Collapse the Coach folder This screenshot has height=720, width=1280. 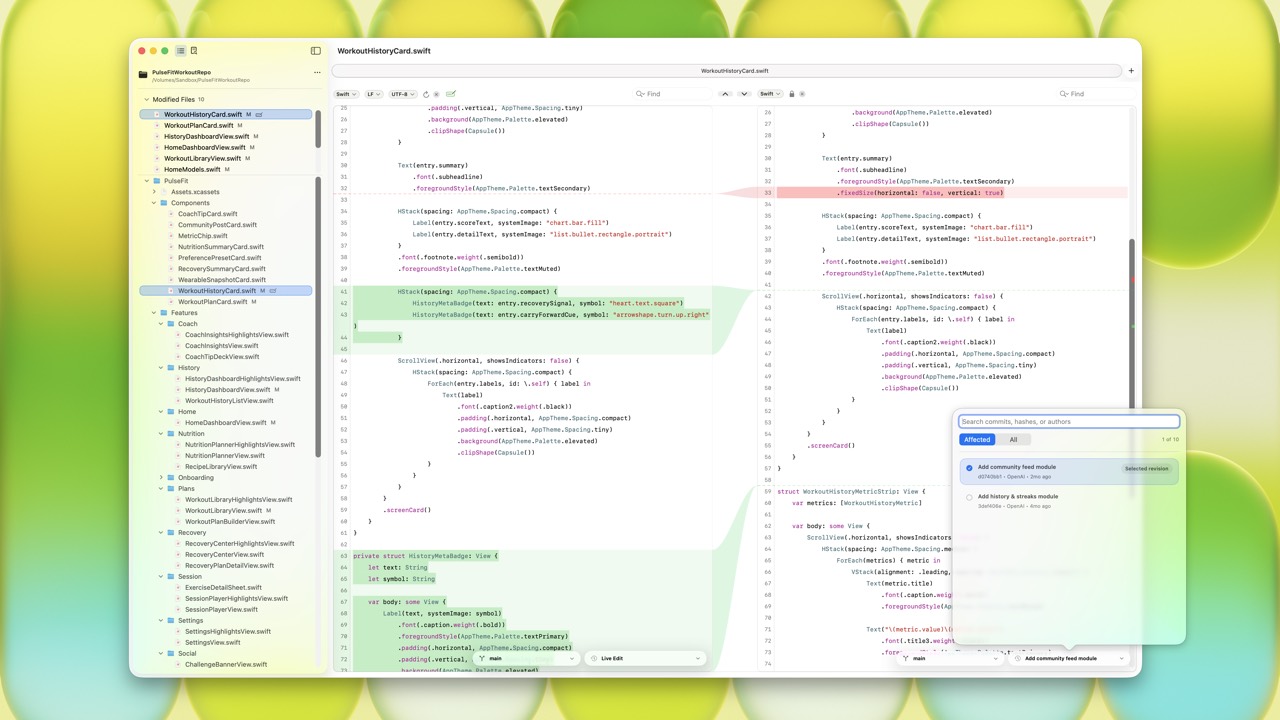point(161,324)
